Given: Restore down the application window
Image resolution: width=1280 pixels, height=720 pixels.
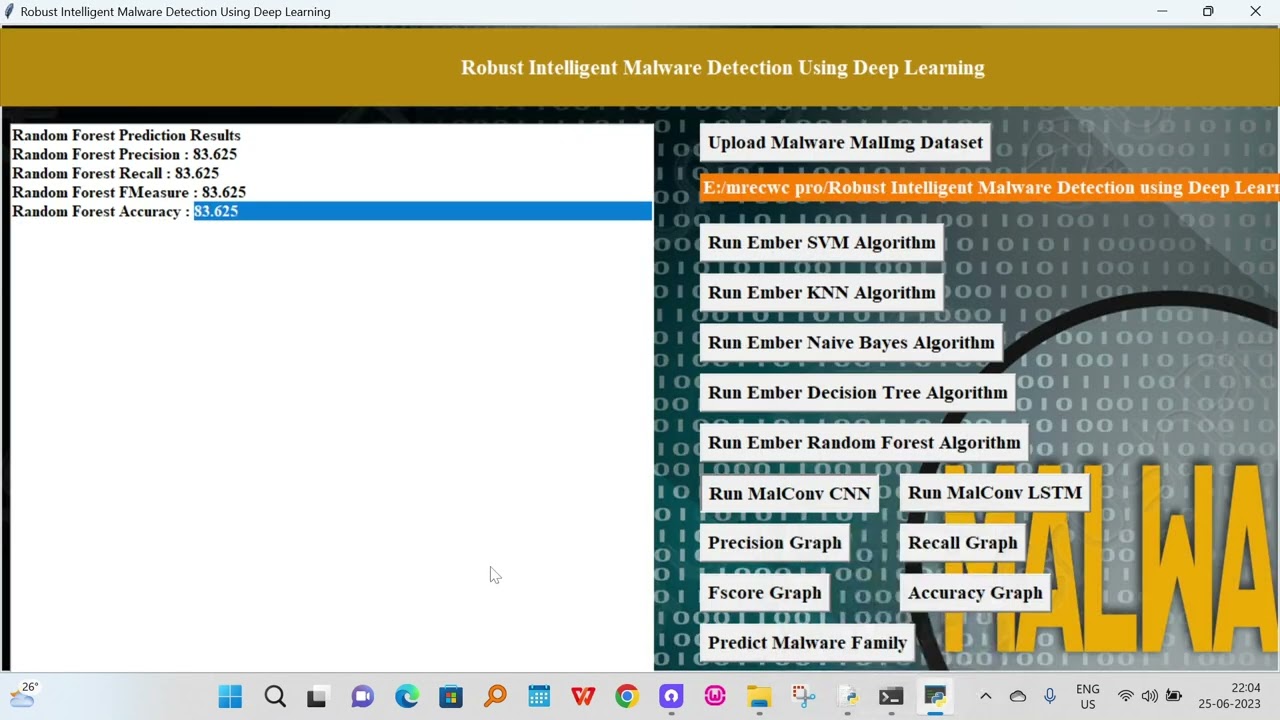Looking at the screenshot, I should (1208, 12).
